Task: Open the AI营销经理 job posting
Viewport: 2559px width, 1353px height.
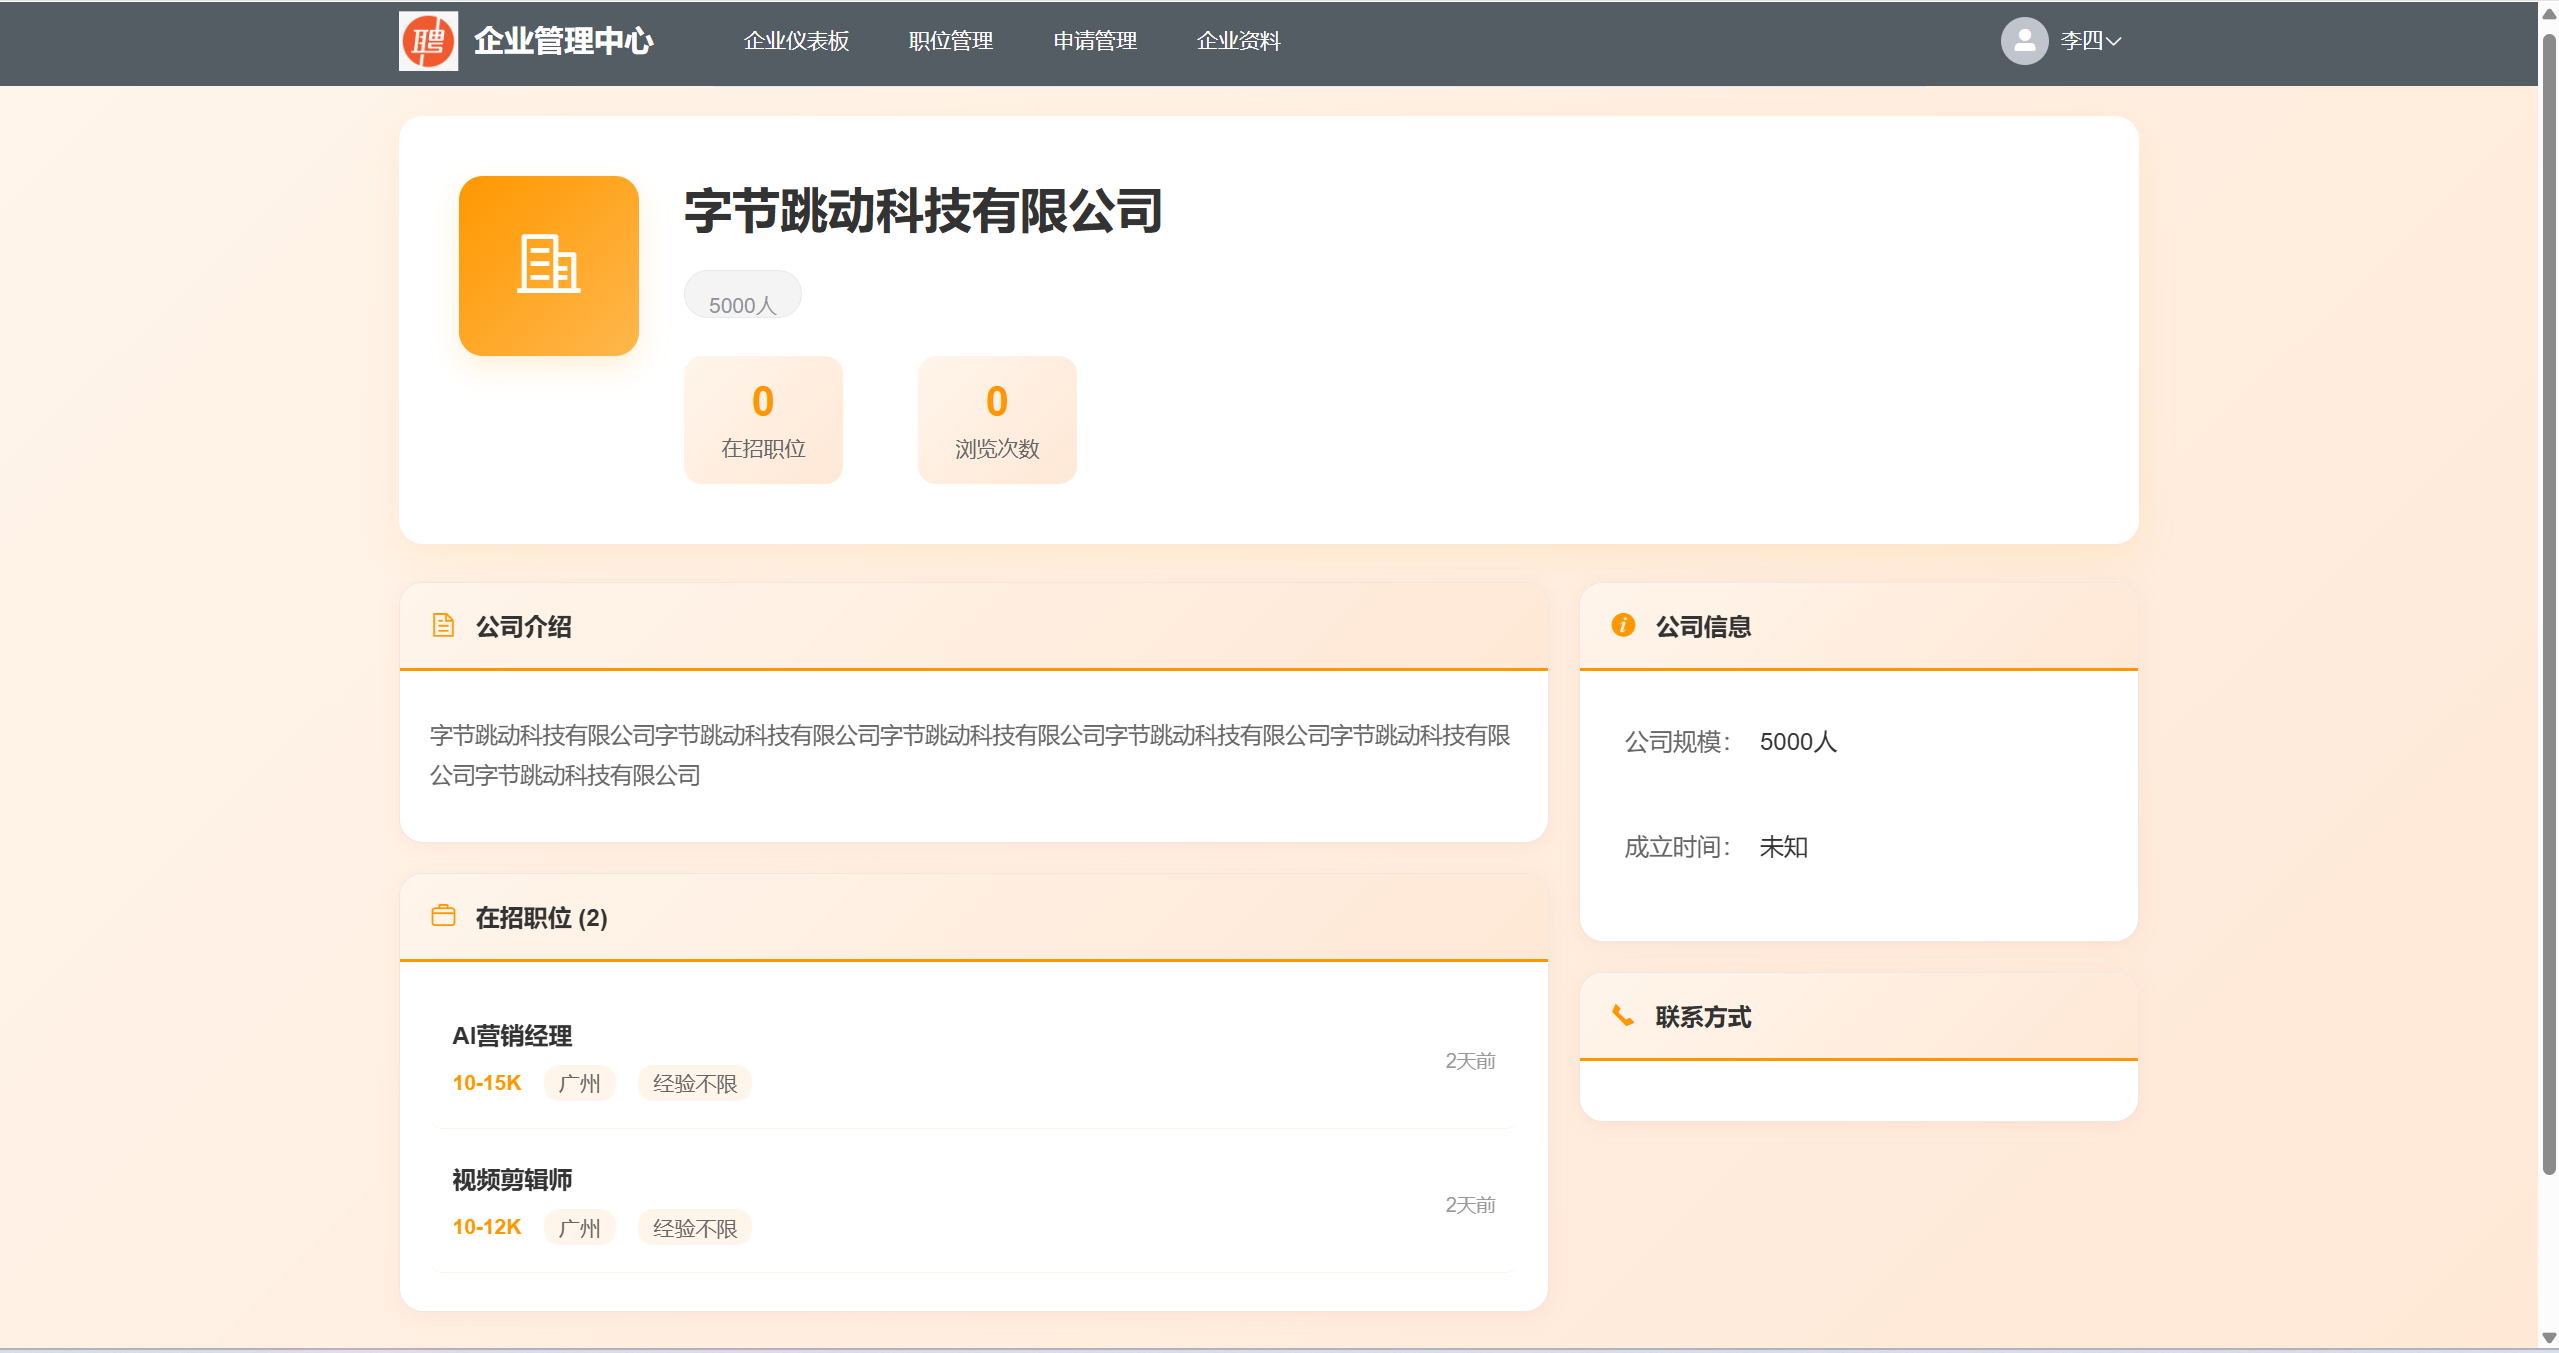Action: click(x=512, y=1036)
